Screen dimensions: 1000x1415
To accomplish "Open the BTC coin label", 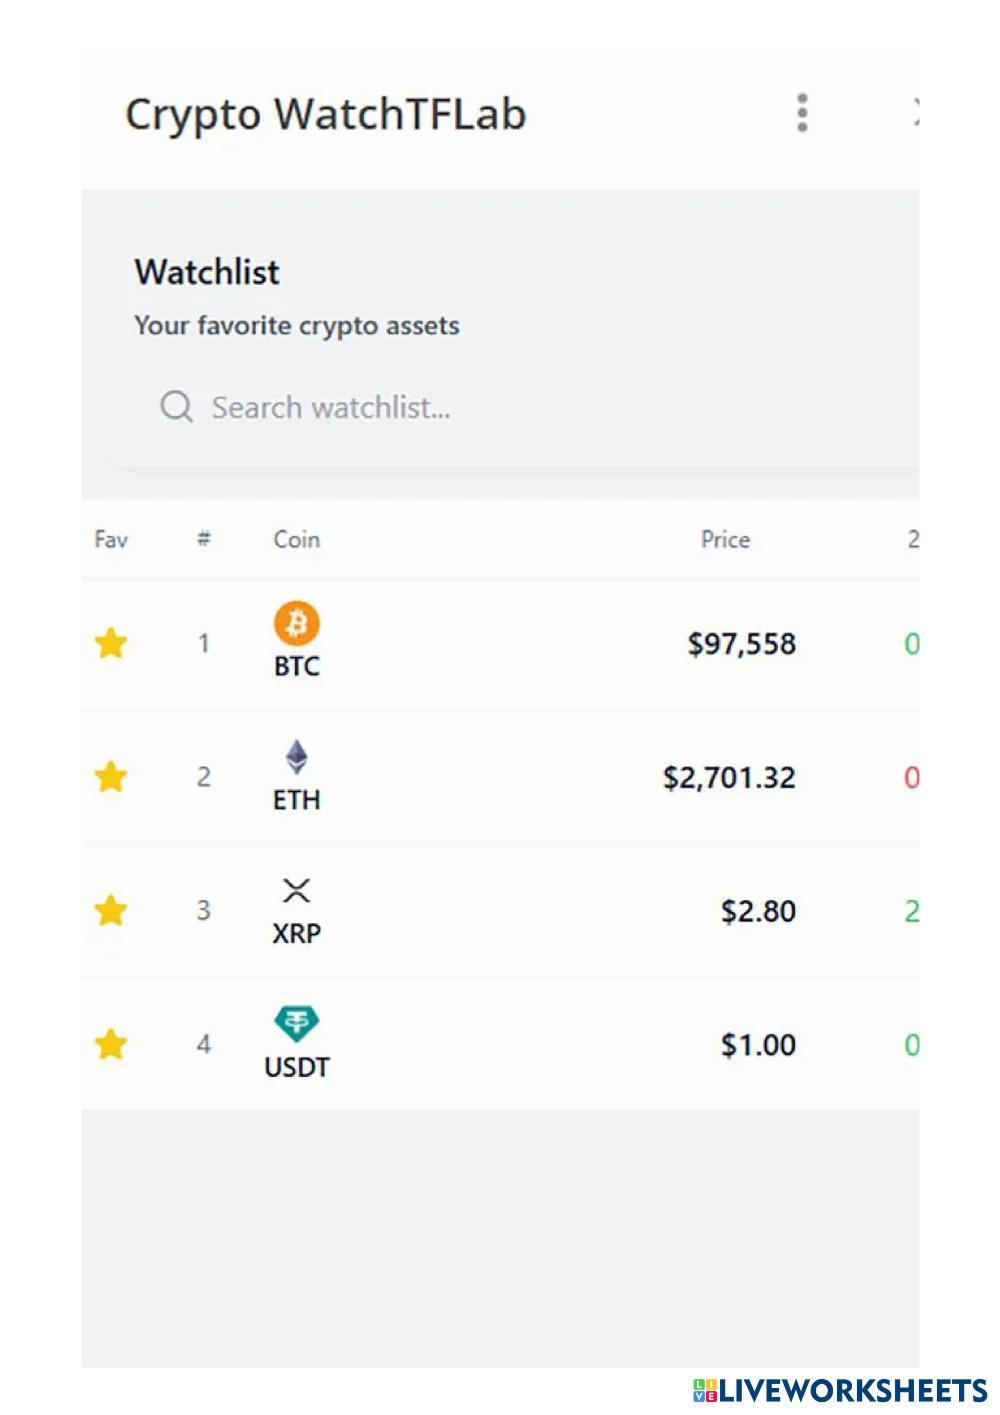I will tap(297, 667).
